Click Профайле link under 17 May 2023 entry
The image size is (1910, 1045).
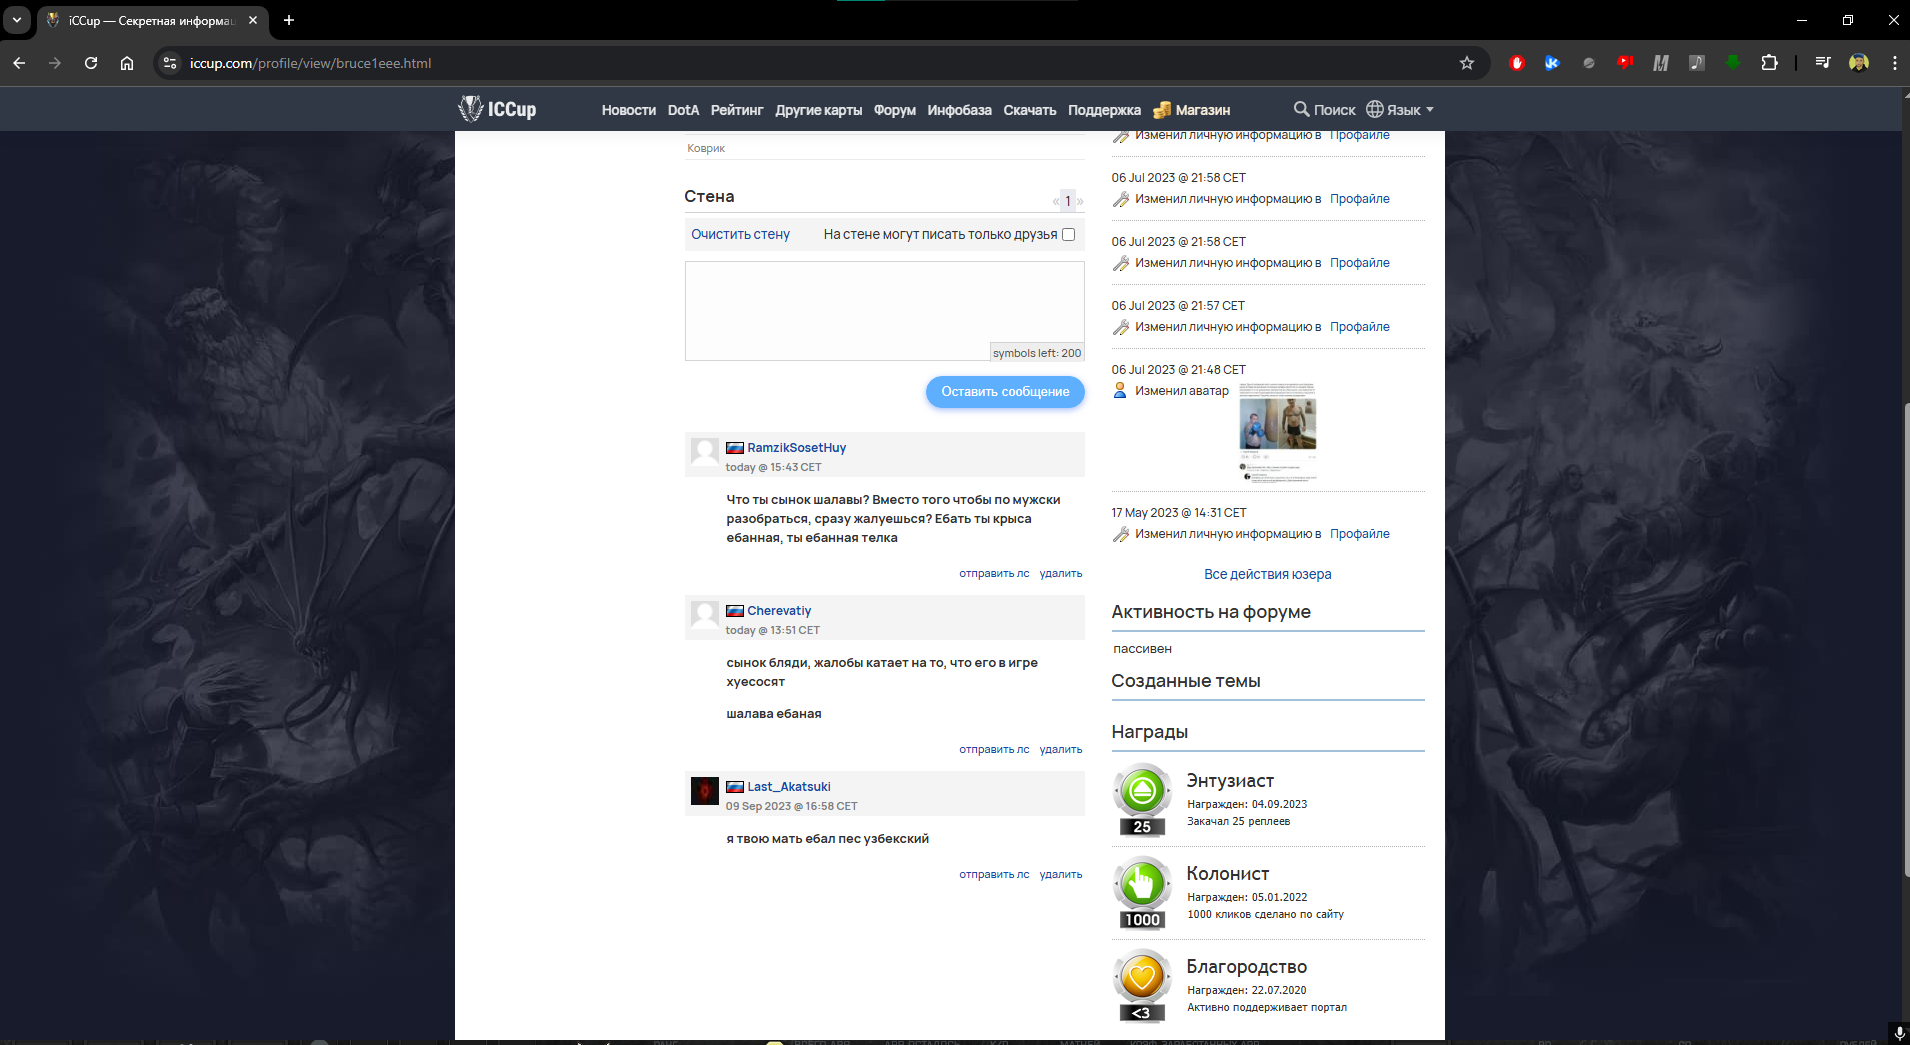(x=1359, y=534)
